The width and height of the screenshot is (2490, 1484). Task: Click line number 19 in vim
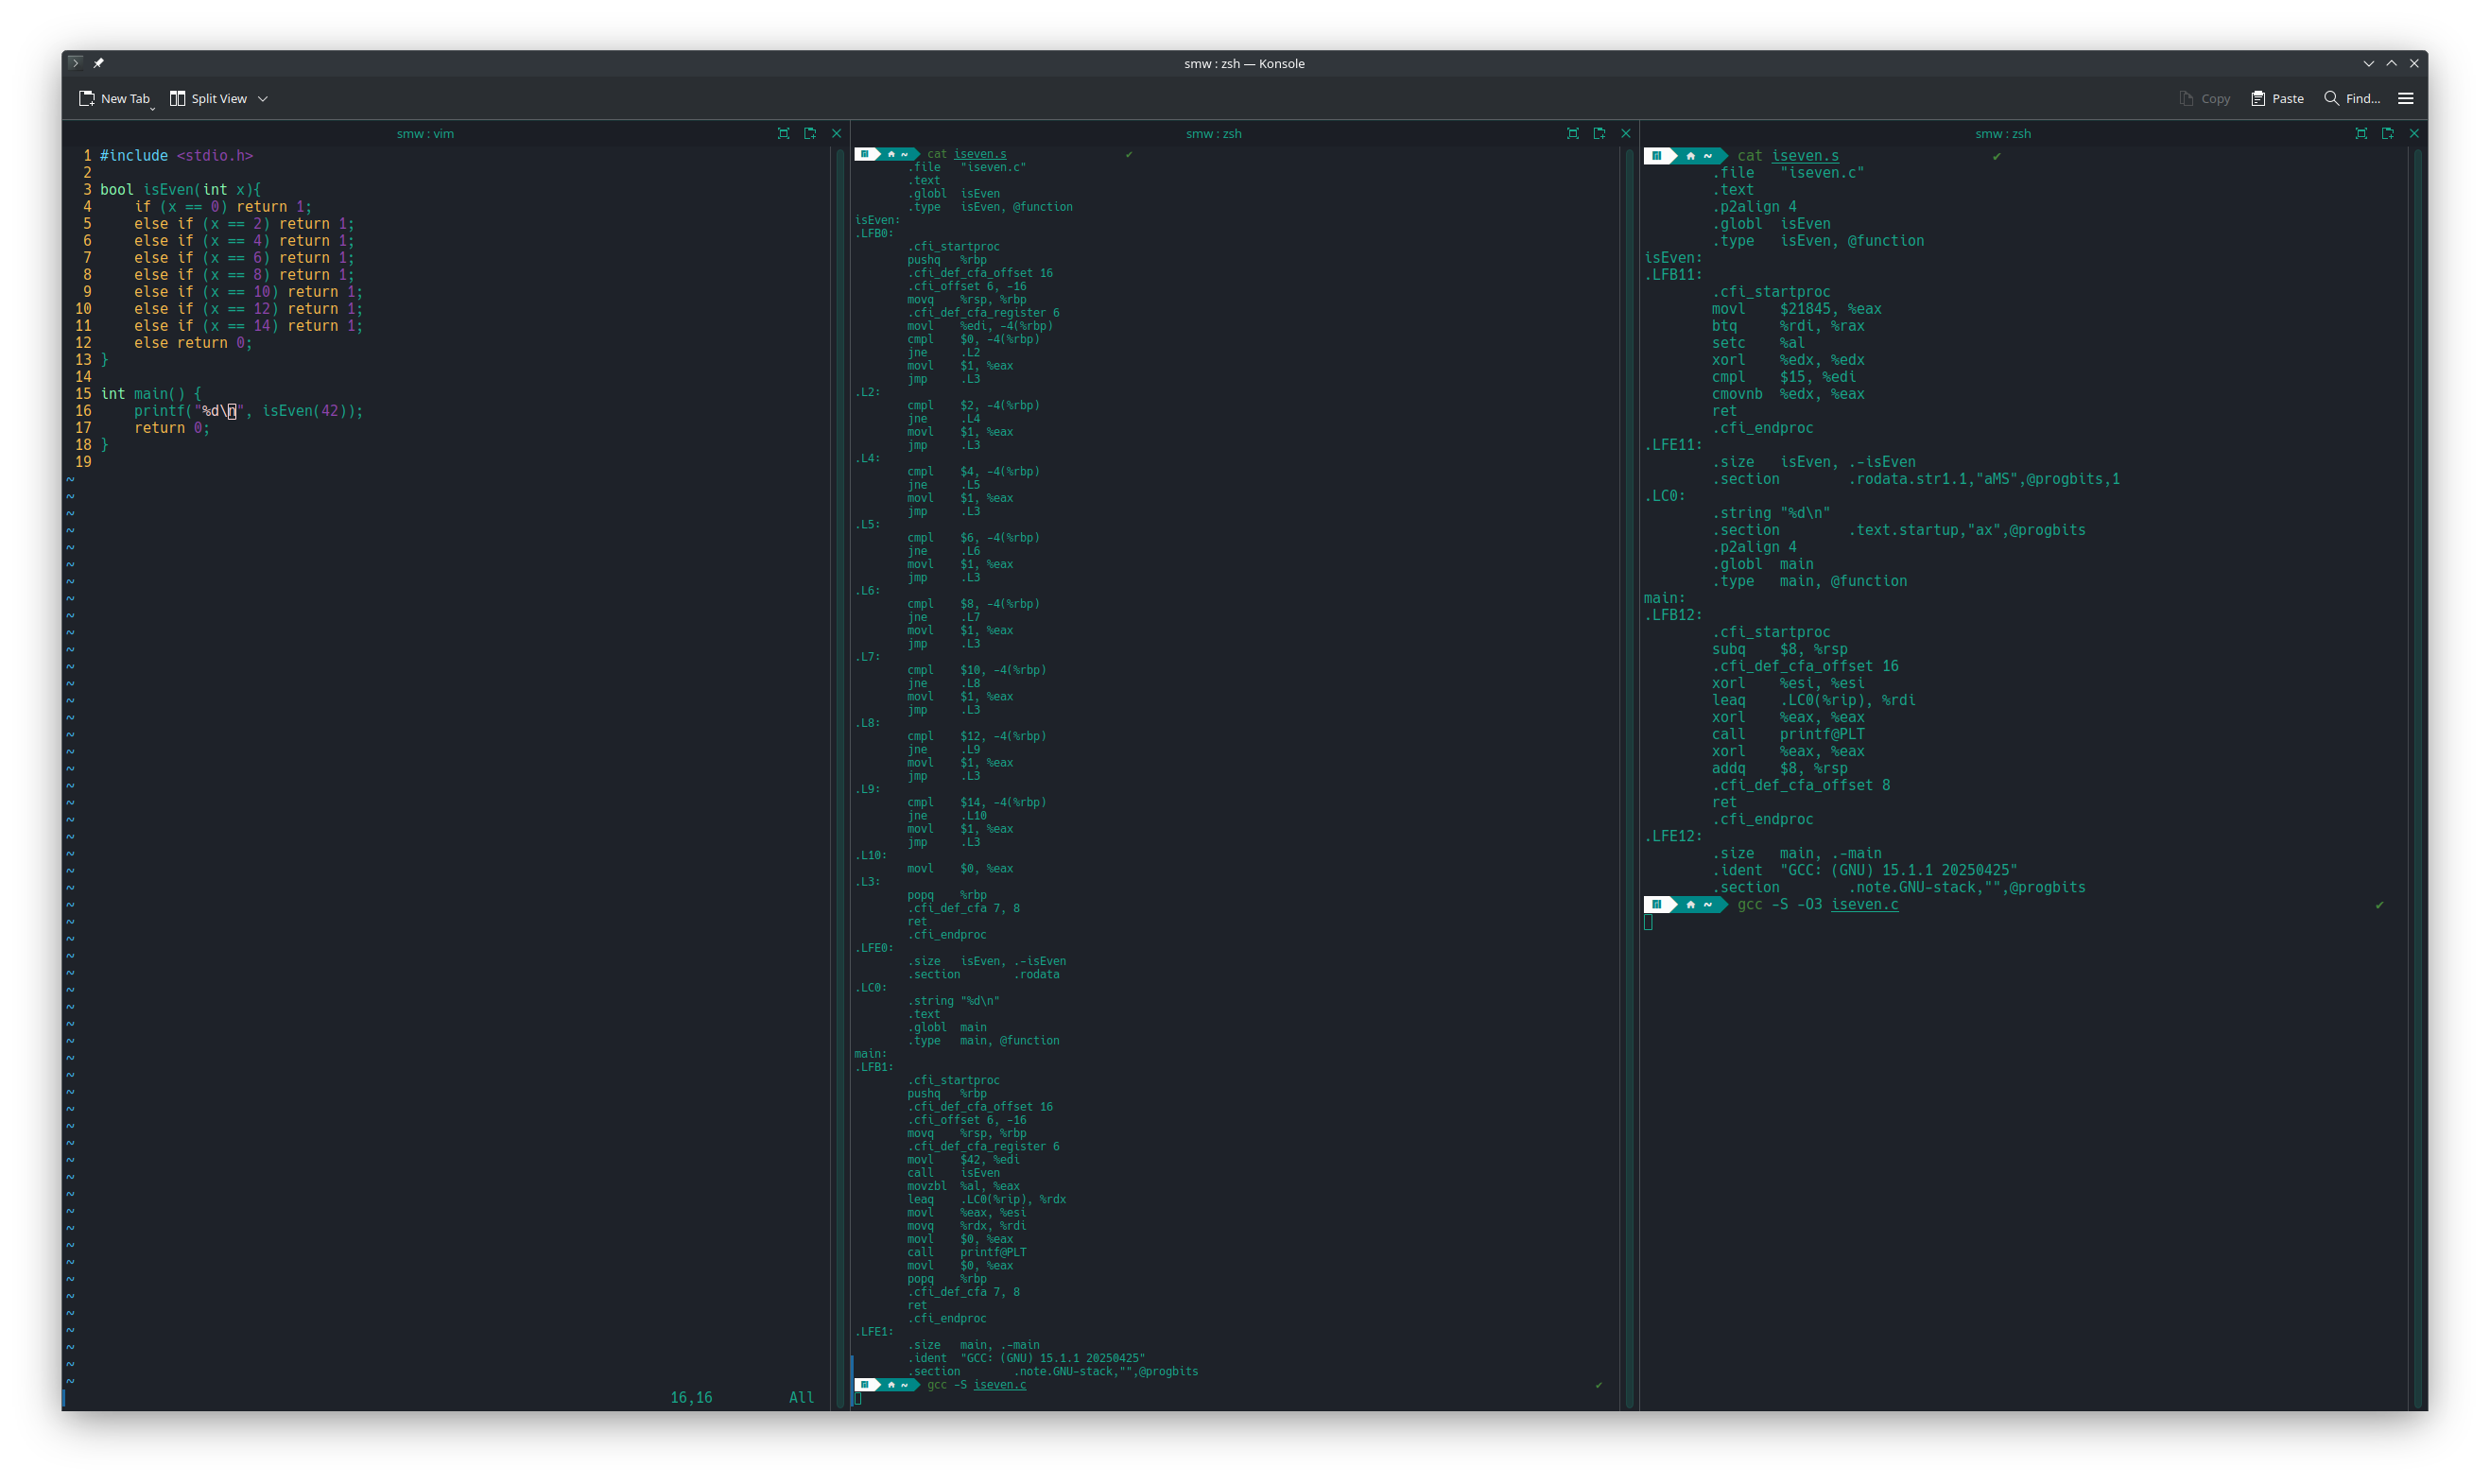coord(83,462)
